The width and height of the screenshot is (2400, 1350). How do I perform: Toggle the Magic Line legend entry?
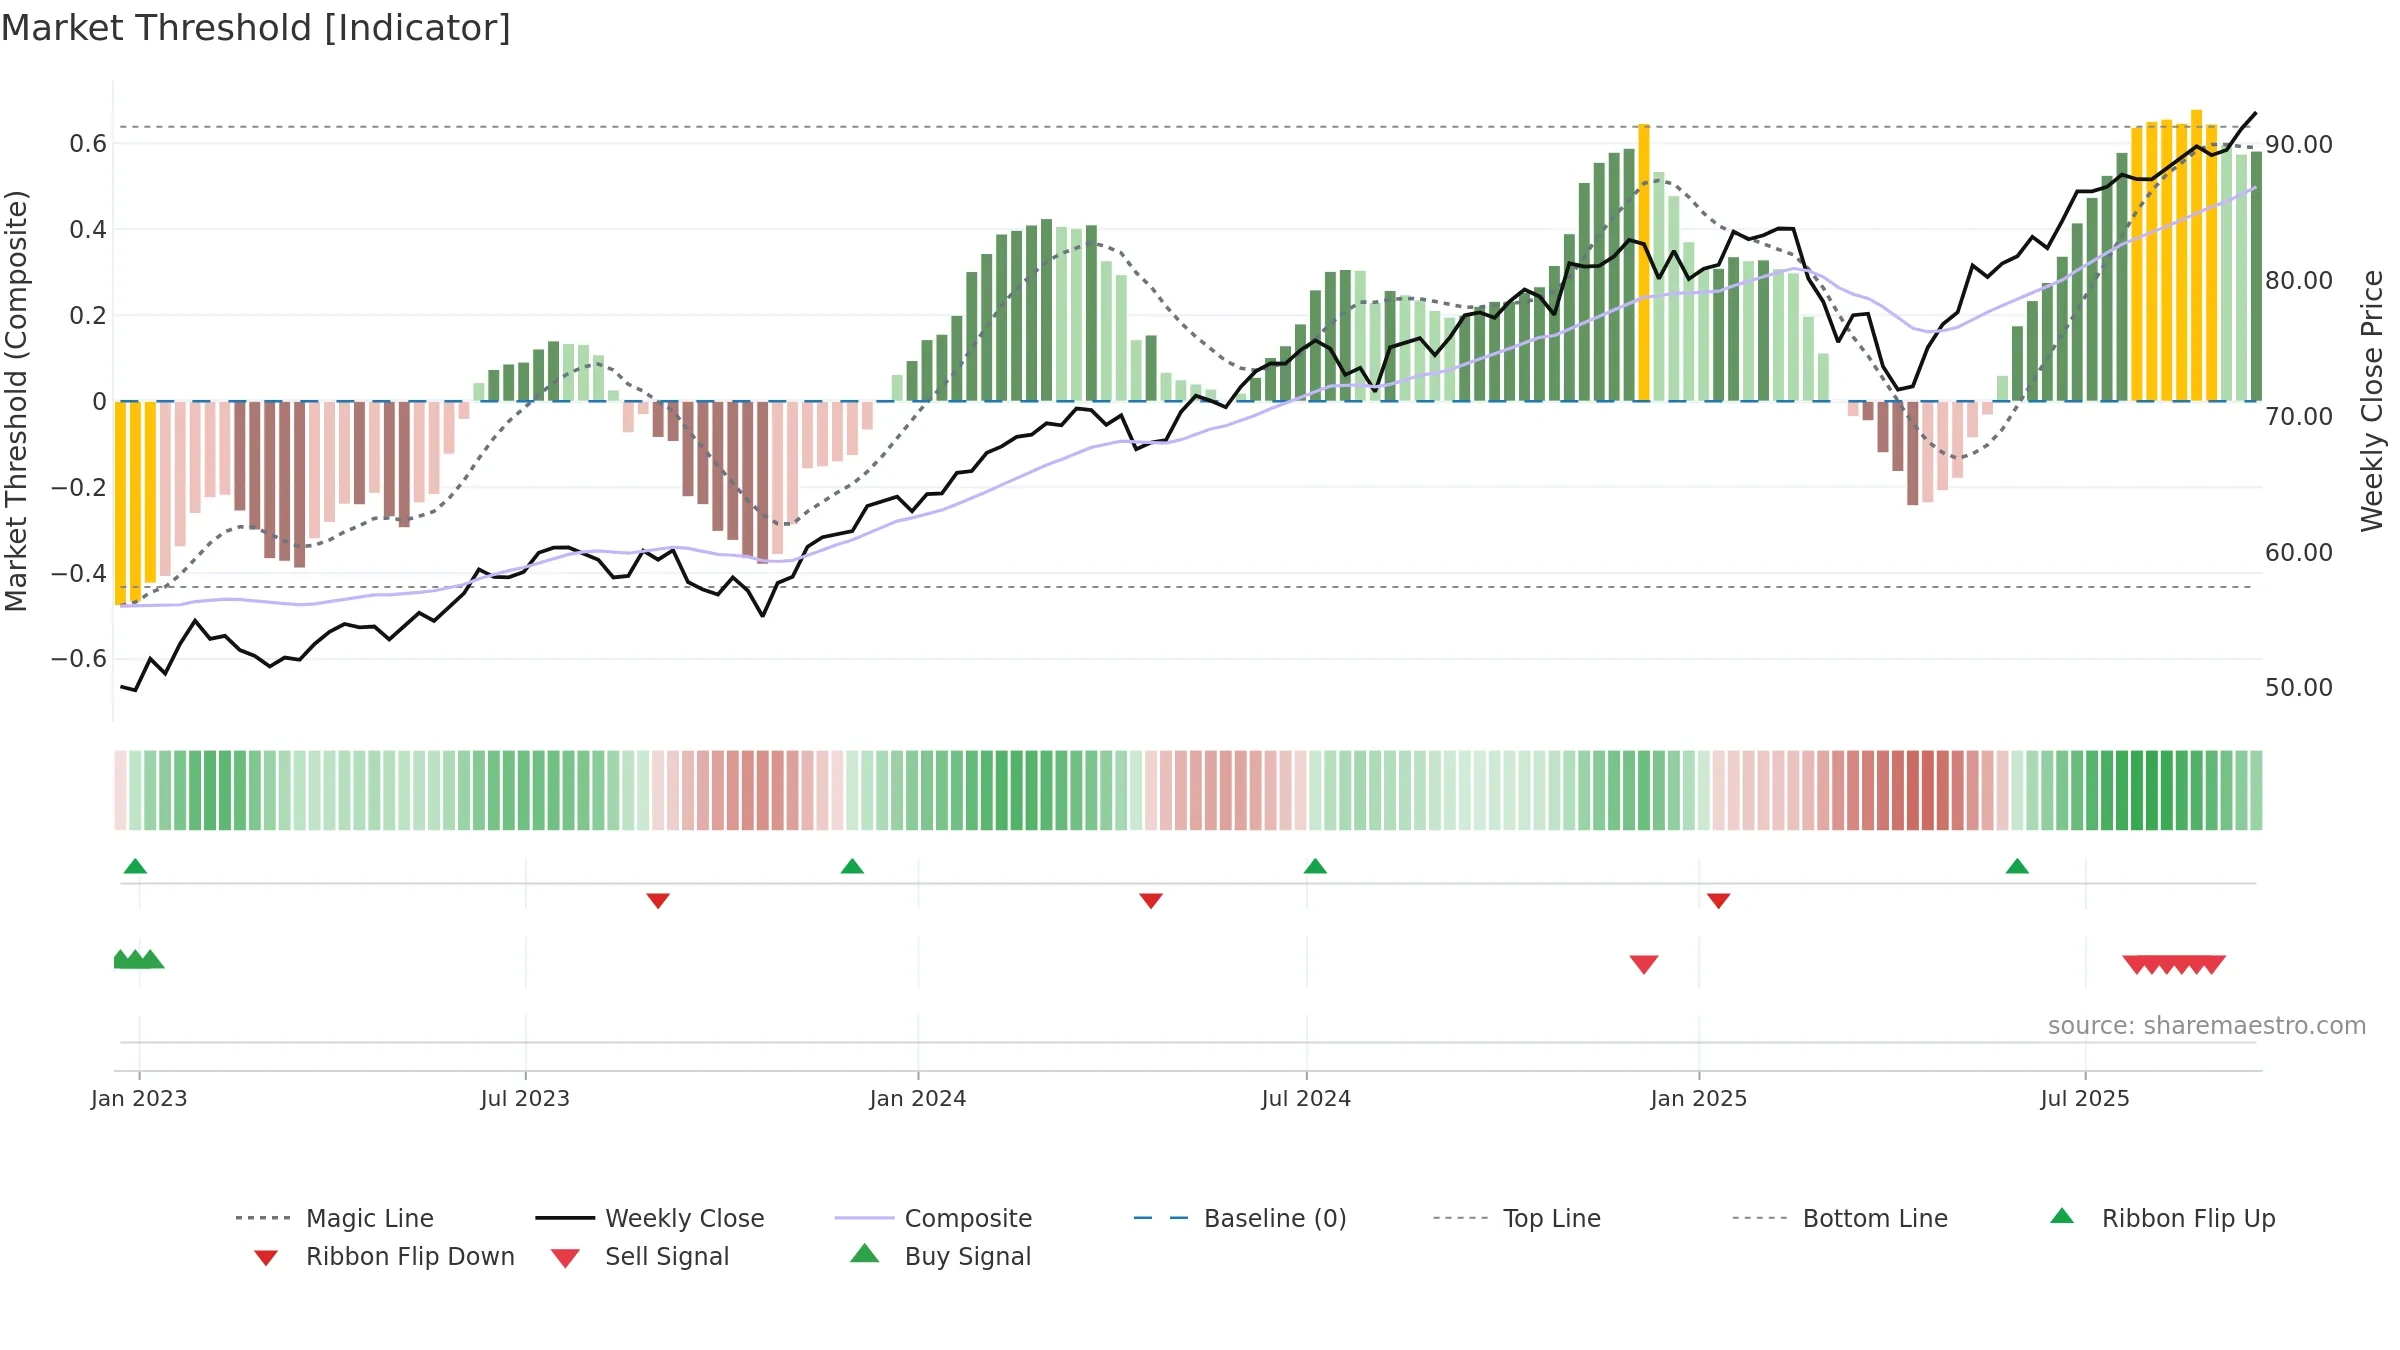(x=335, y=1218)
